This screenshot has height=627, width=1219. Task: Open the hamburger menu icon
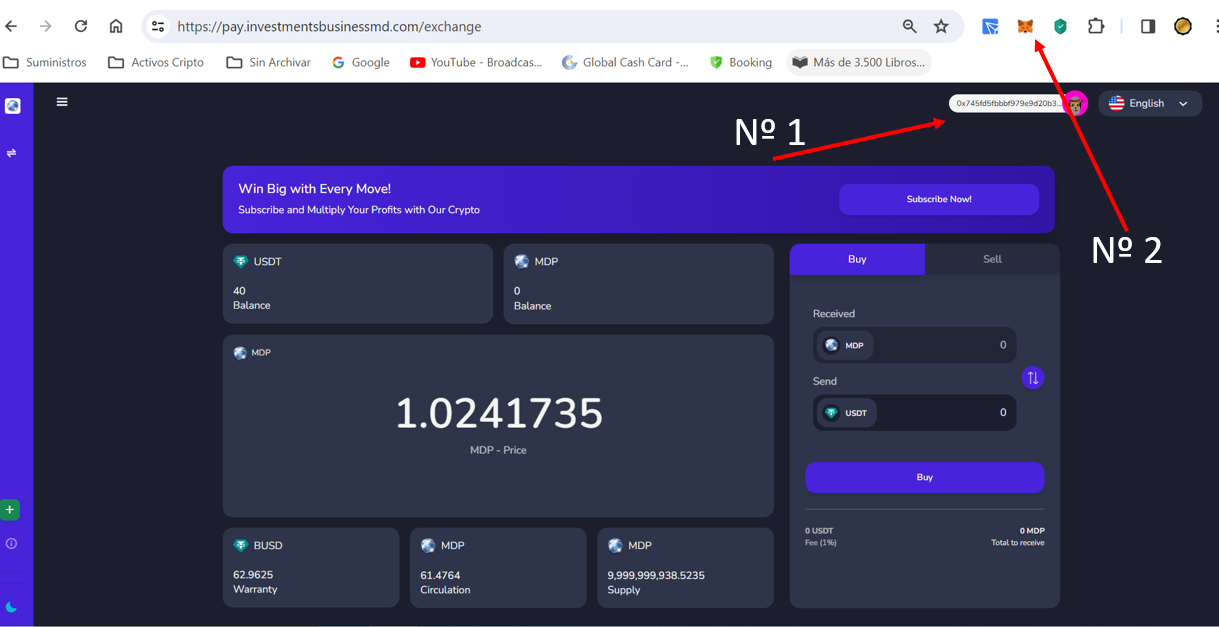62,102
